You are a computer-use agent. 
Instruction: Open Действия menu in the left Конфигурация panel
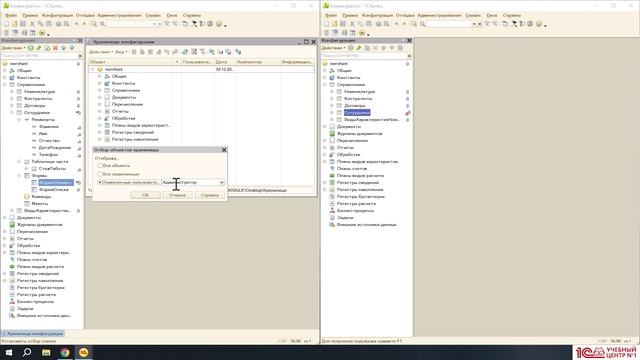(13, 48)
